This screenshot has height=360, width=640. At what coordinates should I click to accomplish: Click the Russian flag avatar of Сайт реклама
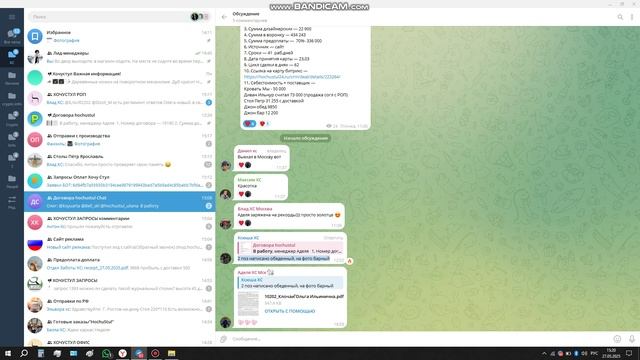(x=35, y=243)
